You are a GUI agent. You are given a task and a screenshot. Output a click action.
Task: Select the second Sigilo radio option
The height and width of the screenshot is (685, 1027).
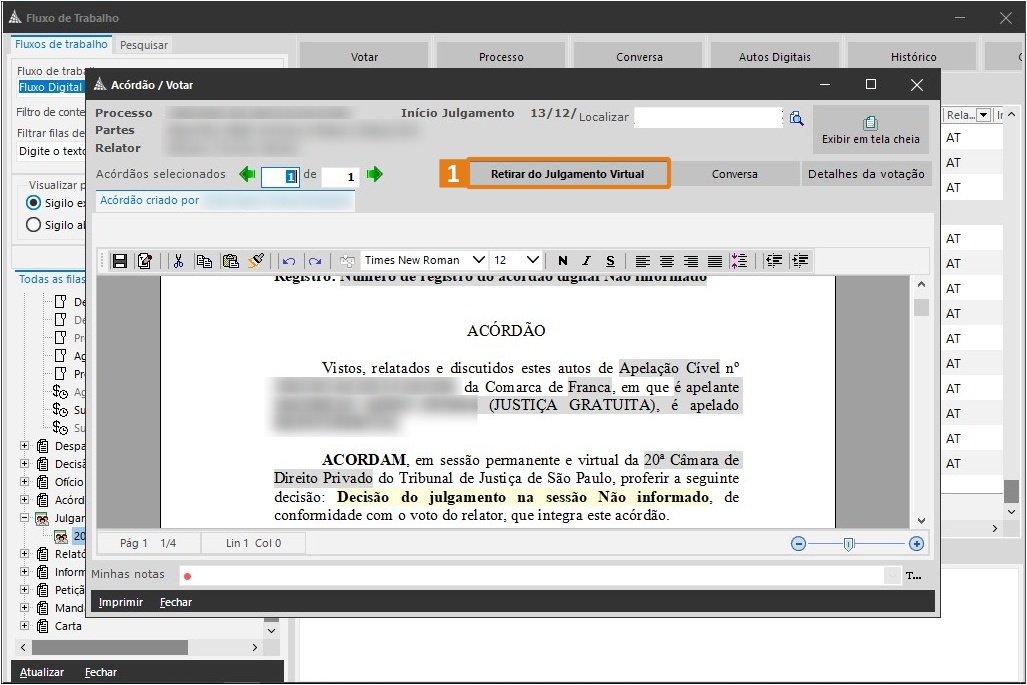pyautogui.click(x=33, y=225)
